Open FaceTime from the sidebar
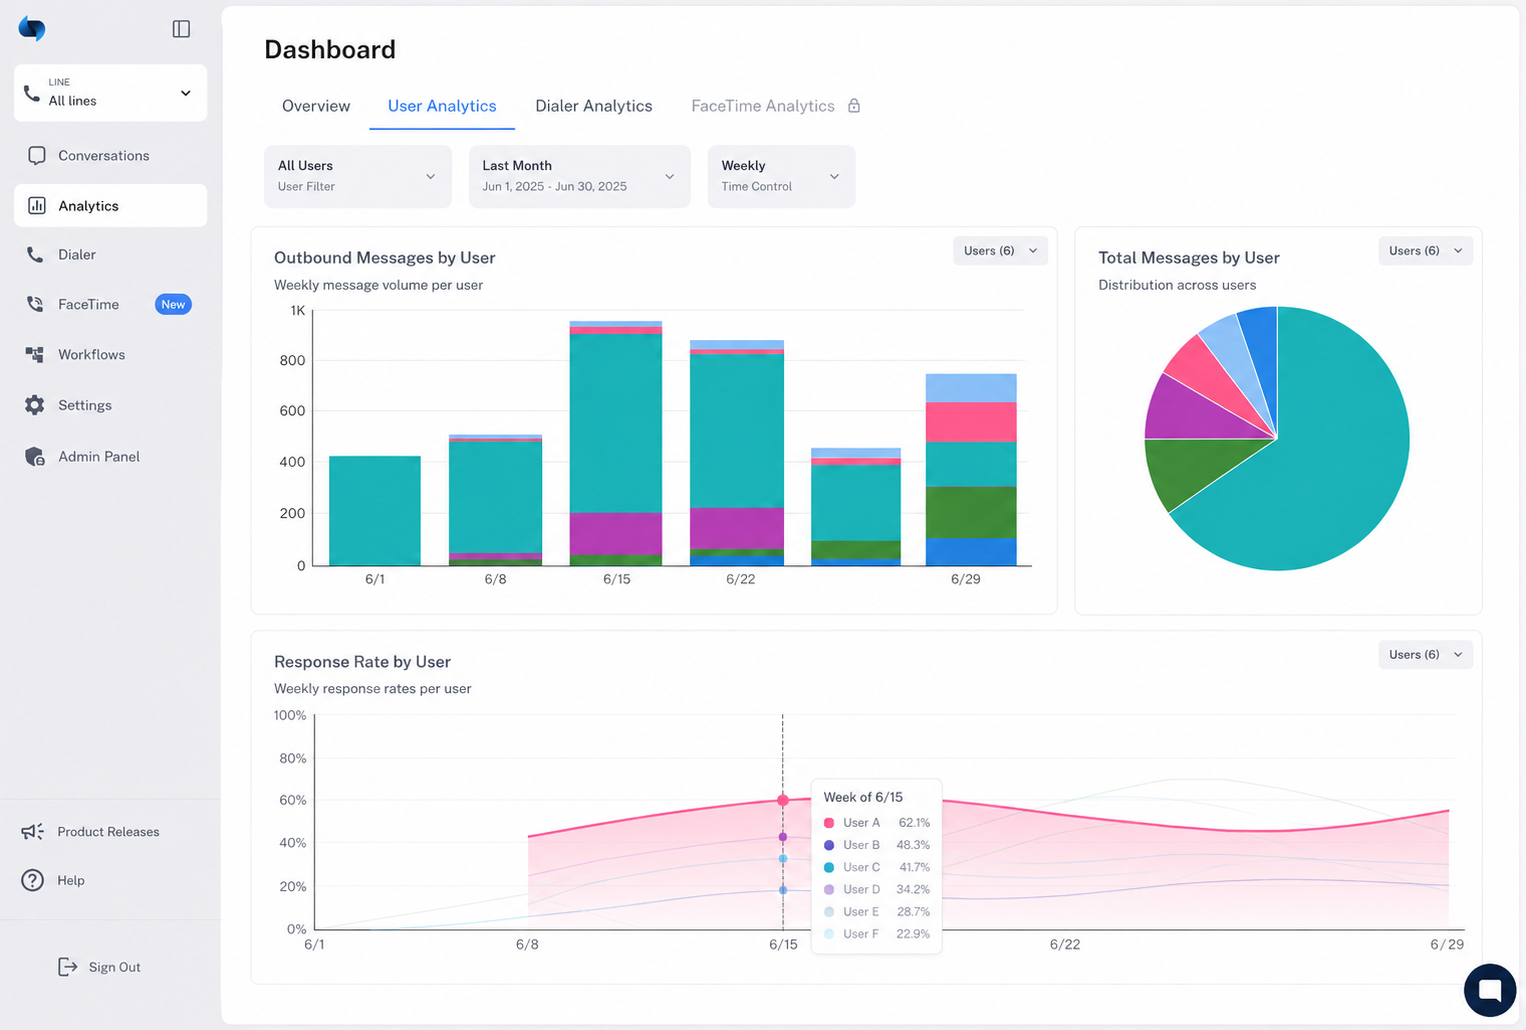Screen dimensions: 1526x1030 pyautogui.click(x=88, y=304)
